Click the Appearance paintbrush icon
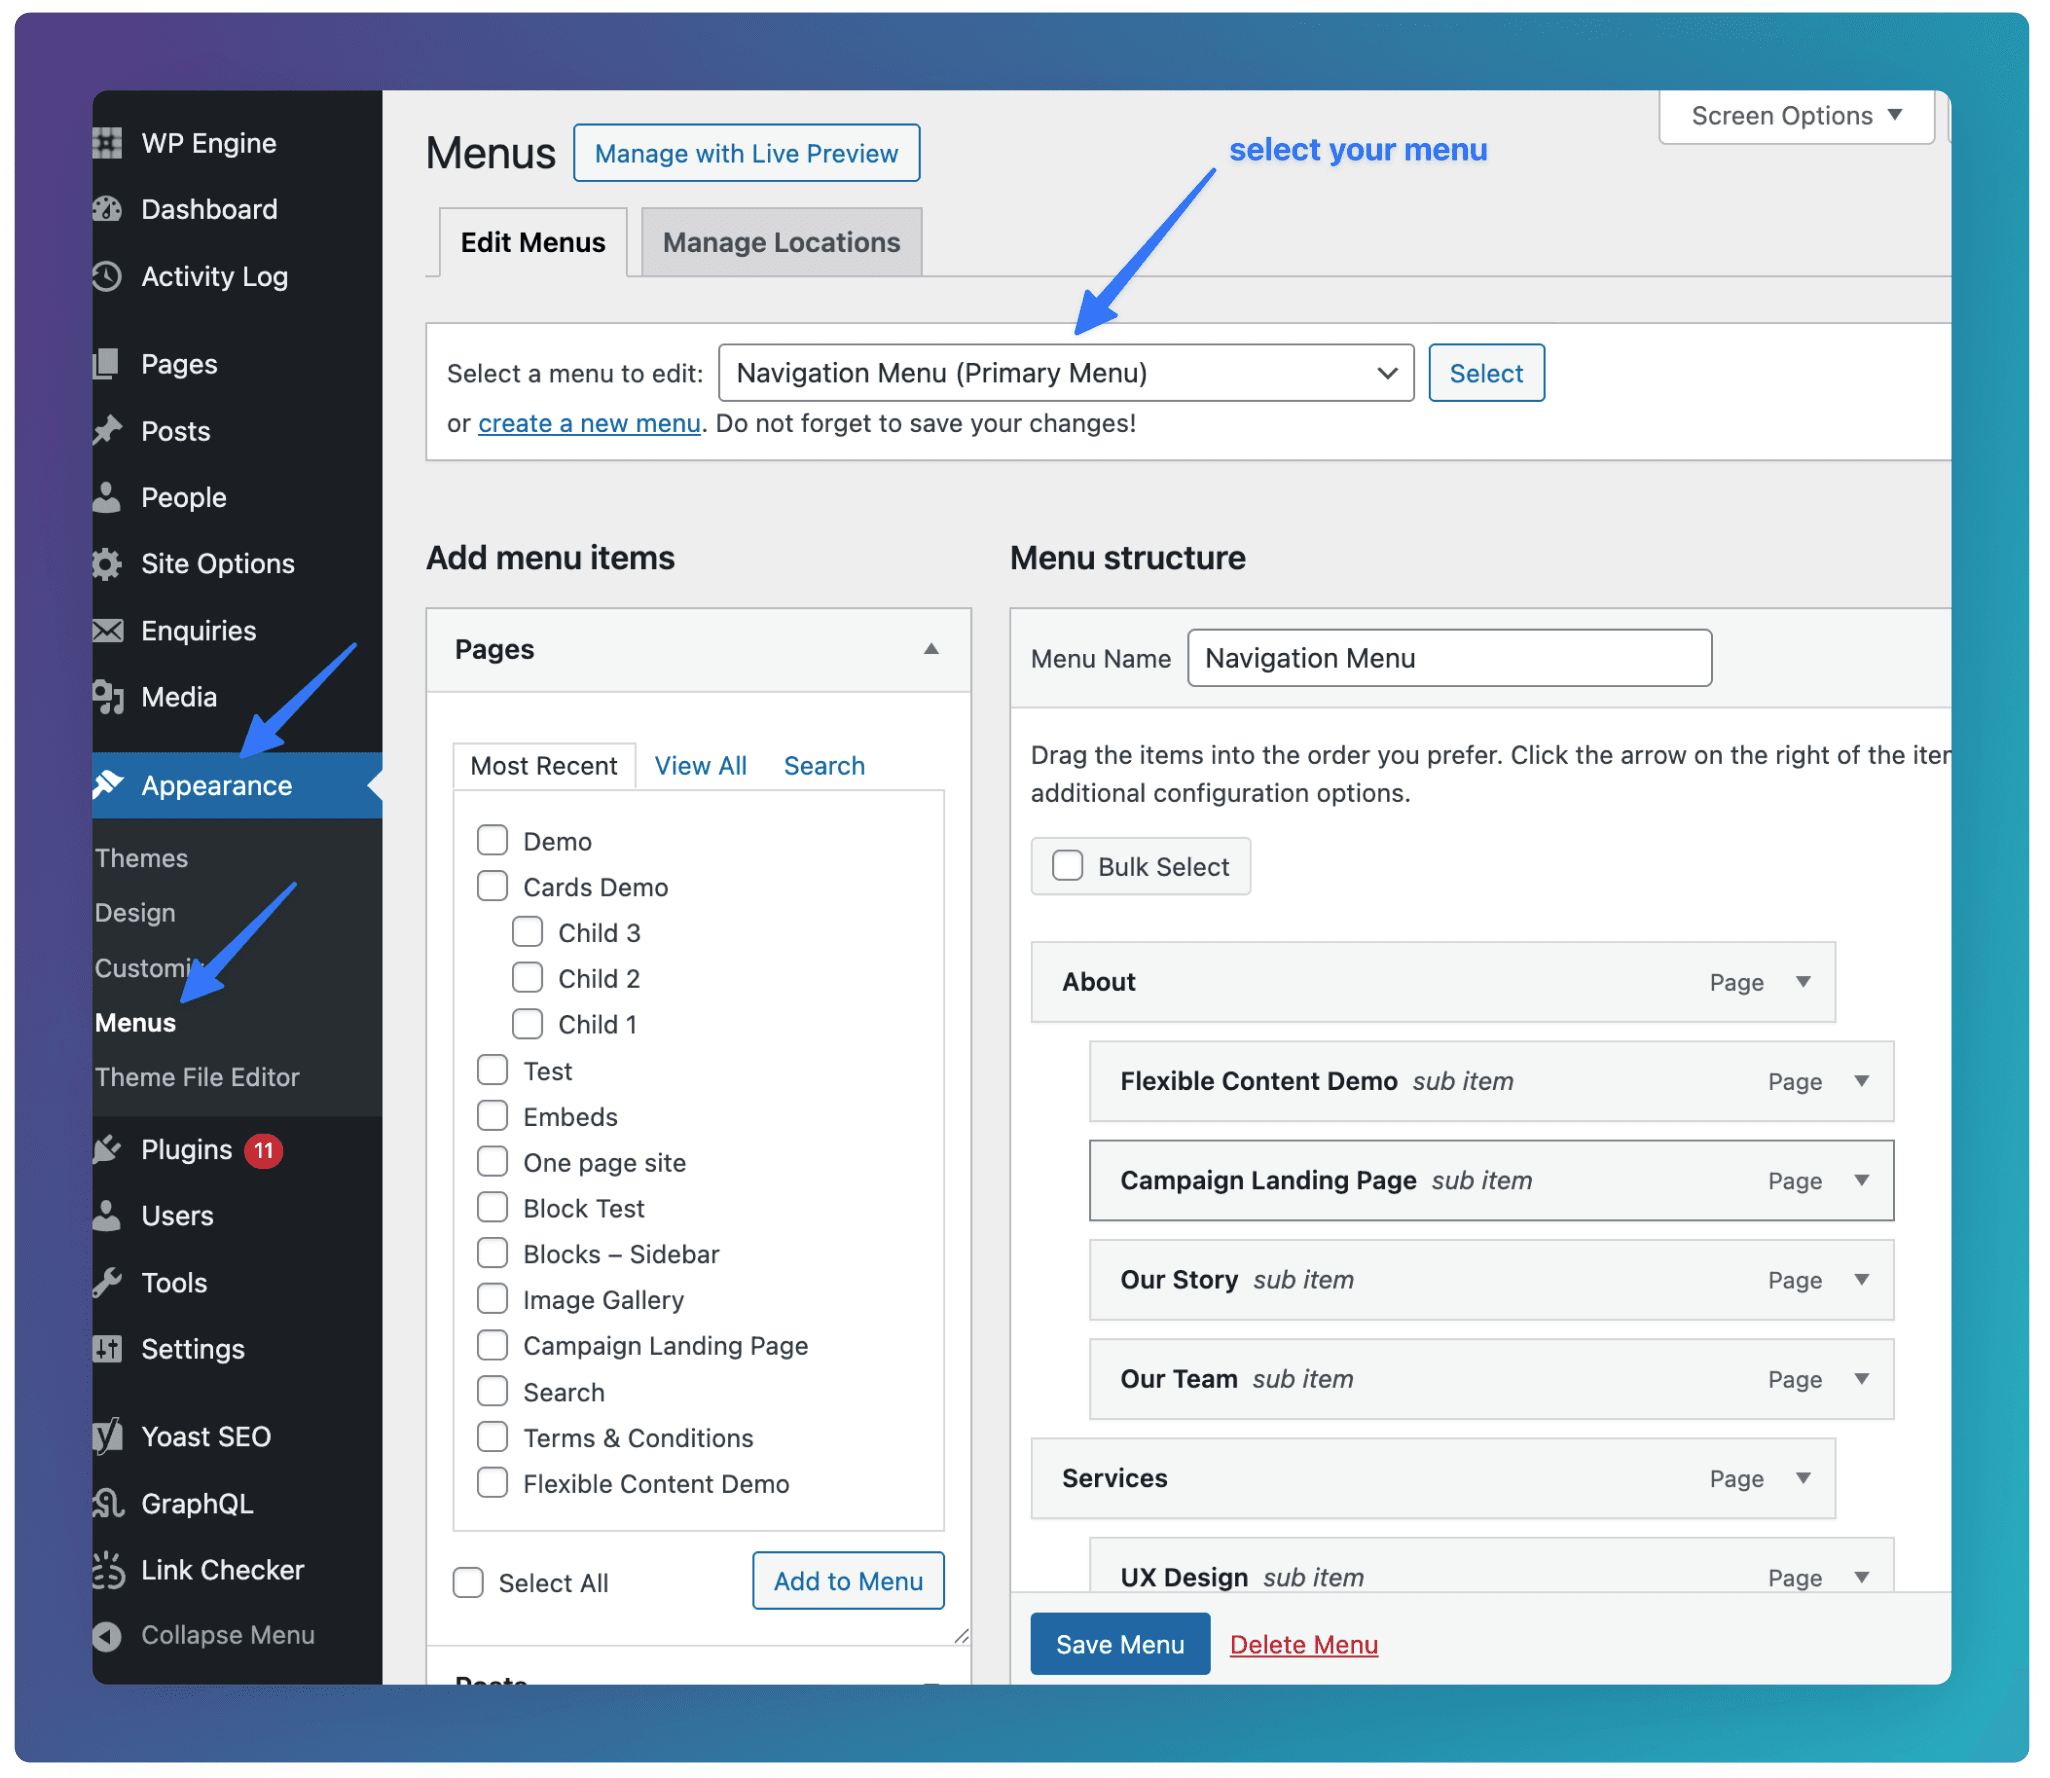 click(107, 785)
